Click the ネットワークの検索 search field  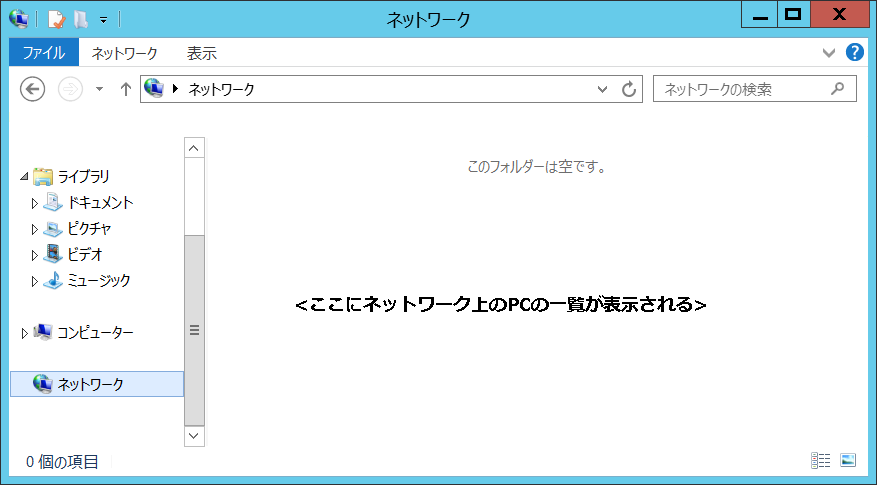(x=755, y=89)
